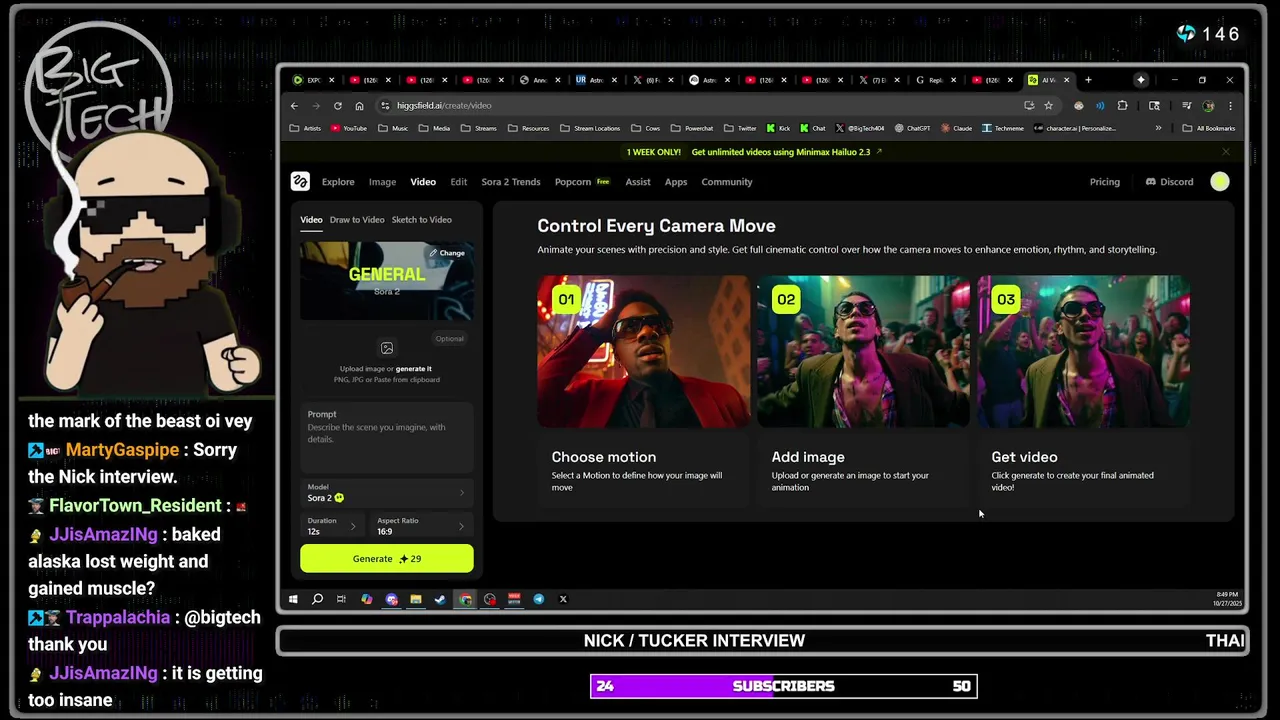Open the All Bookmarks folder
Viewport: 1280px width, 720px height.
(x=1209, y=128)
